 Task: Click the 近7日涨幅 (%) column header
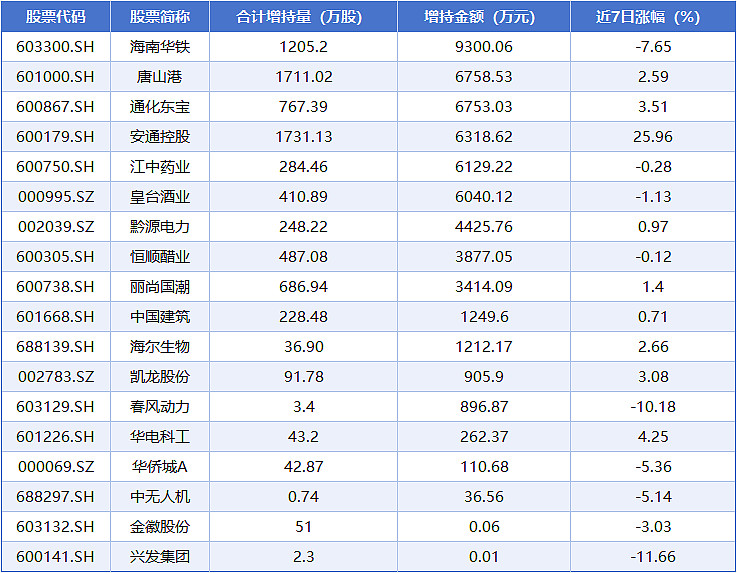[x=648, y=17]
